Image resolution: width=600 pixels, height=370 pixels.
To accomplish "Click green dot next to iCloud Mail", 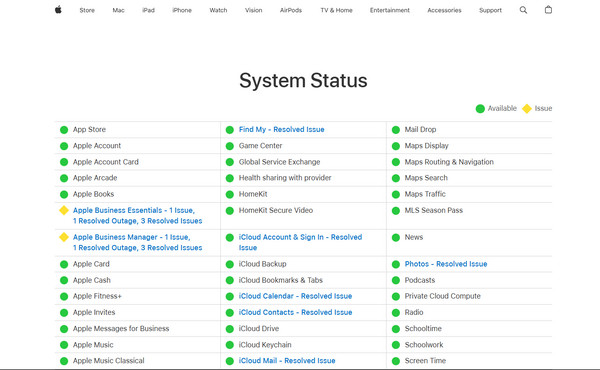I will (230, 361).
